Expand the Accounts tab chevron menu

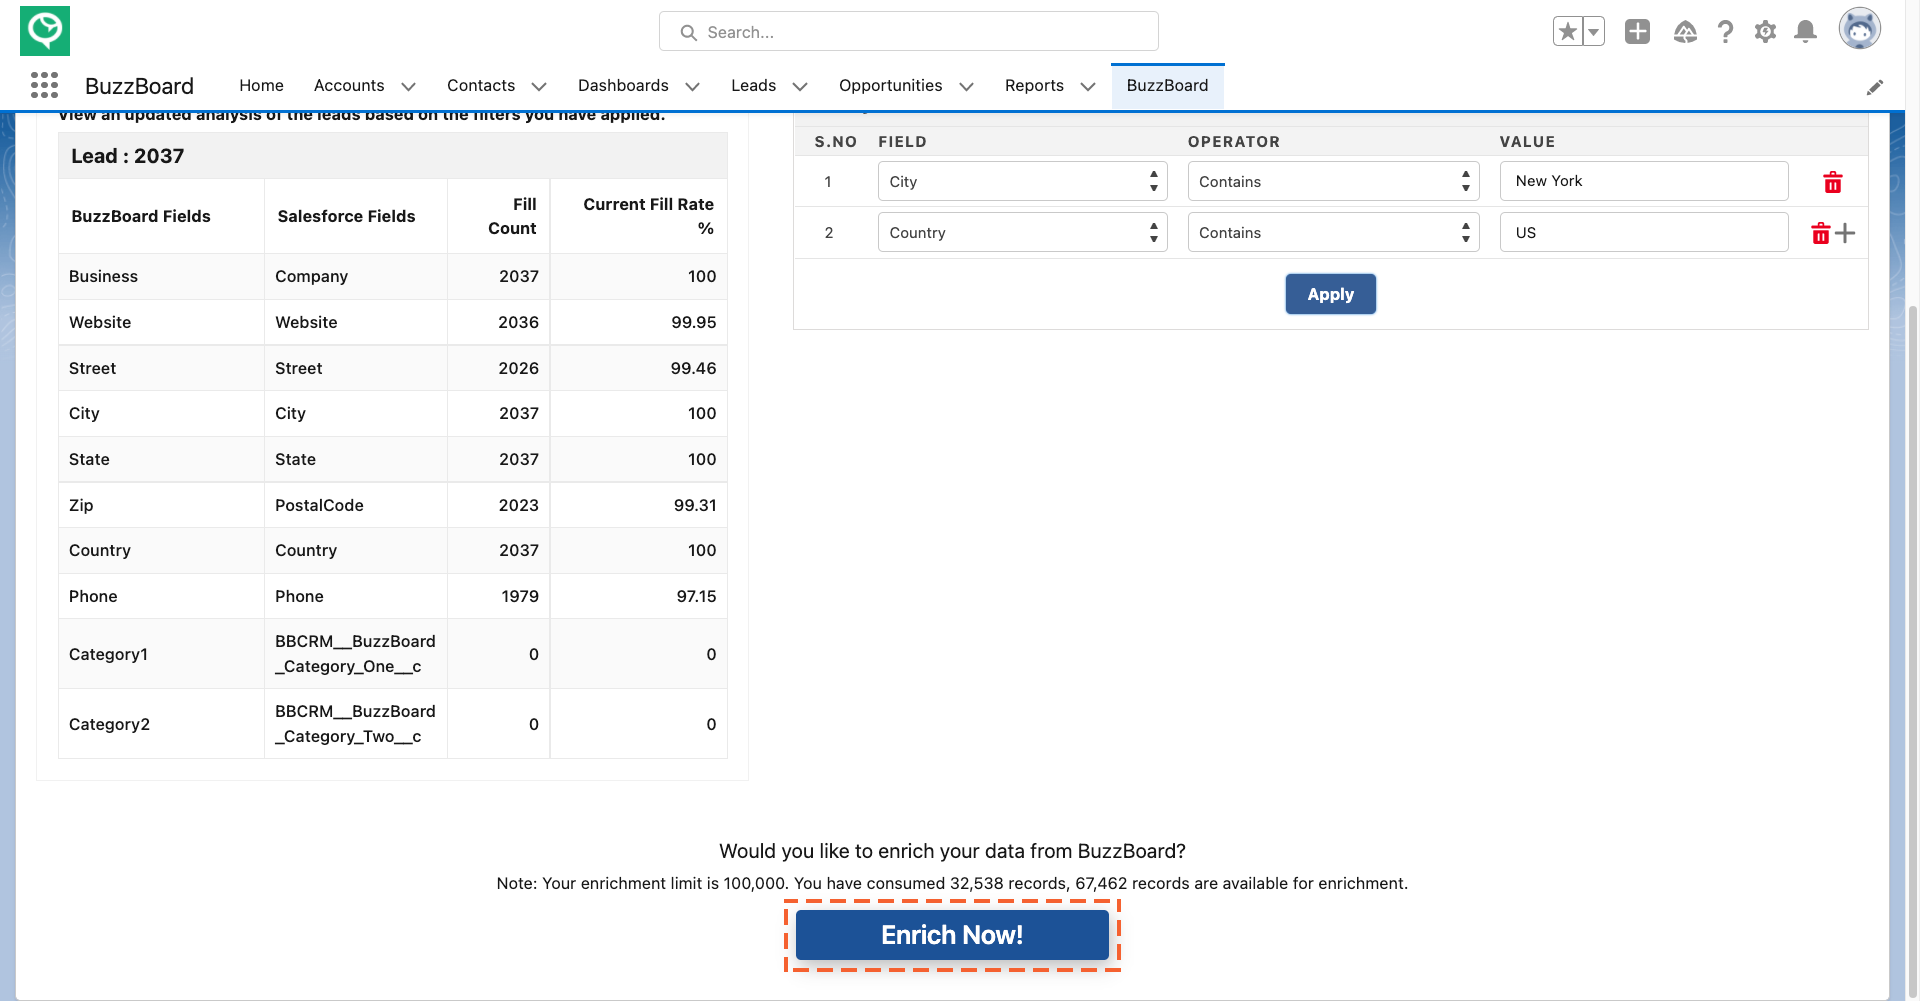pyautogui.click(x=408, y=87)
